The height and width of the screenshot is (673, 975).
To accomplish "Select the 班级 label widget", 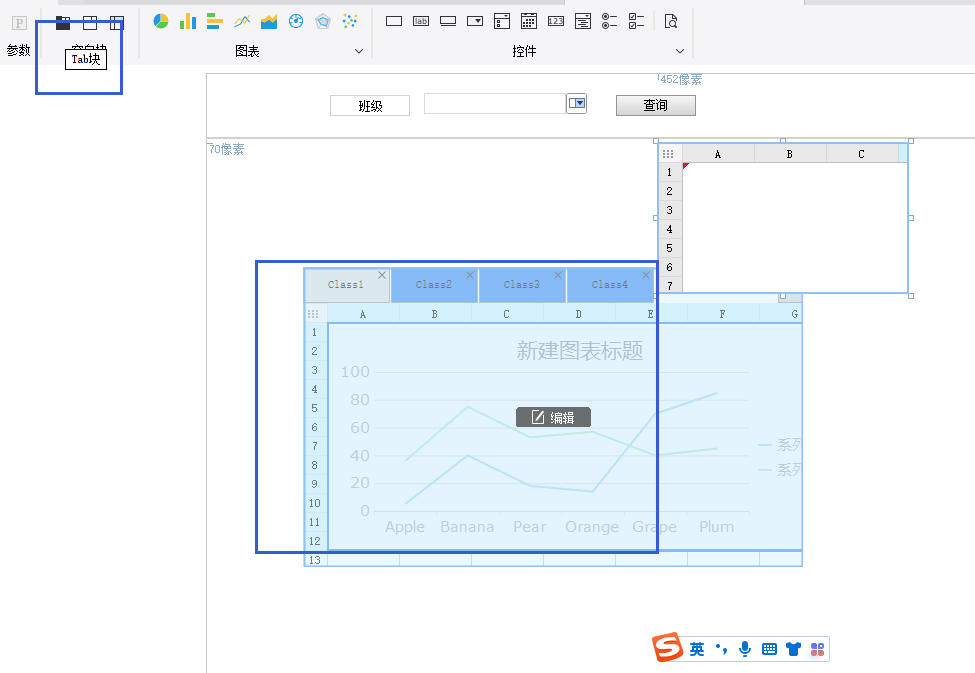I will click(370, 106).
